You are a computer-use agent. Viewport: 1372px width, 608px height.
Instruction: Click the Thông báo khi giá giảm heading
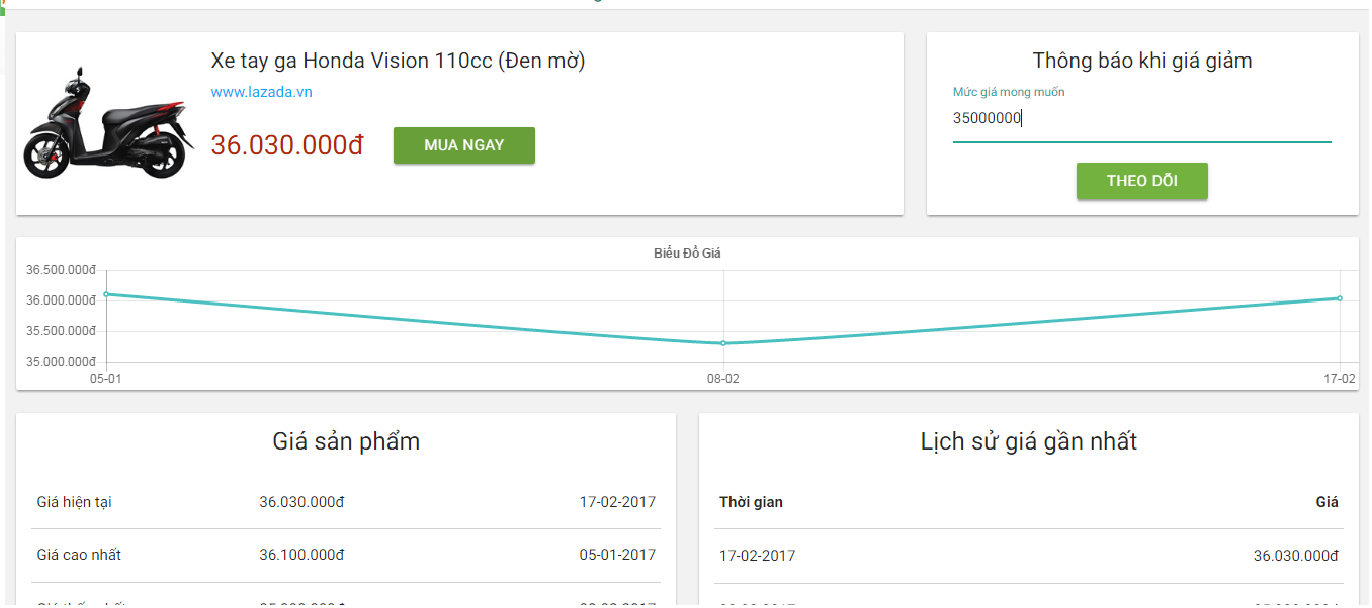pyautogui.click(x=1142, y=61)
